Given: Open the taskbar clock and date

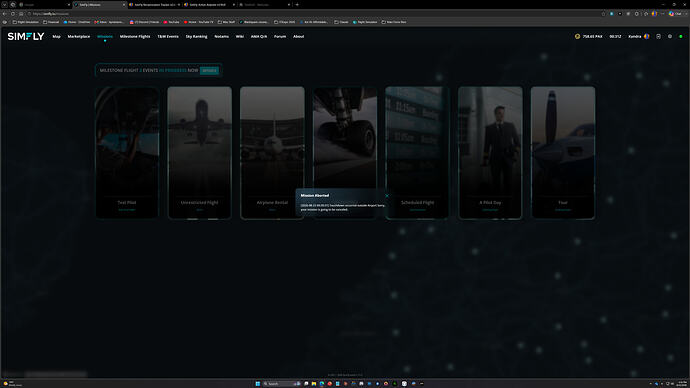Looking at the screenshot, I should (683, 384).
